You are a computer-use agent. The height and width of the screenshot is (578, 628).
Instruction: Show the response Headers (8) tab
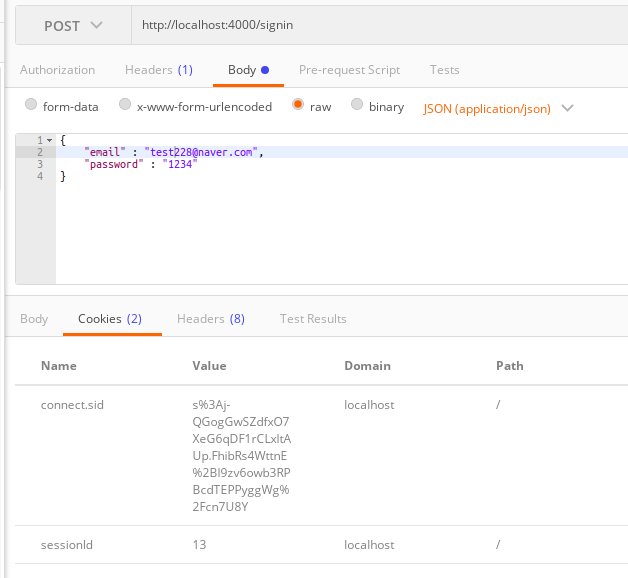210,319
